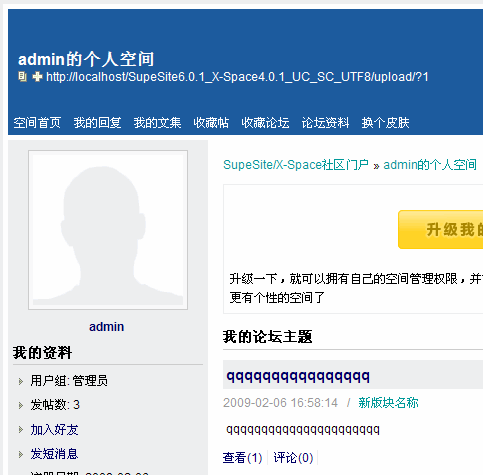Click 加入好友 to add friend
Viewport: 483px width, 475px height.
coord(54,430)
